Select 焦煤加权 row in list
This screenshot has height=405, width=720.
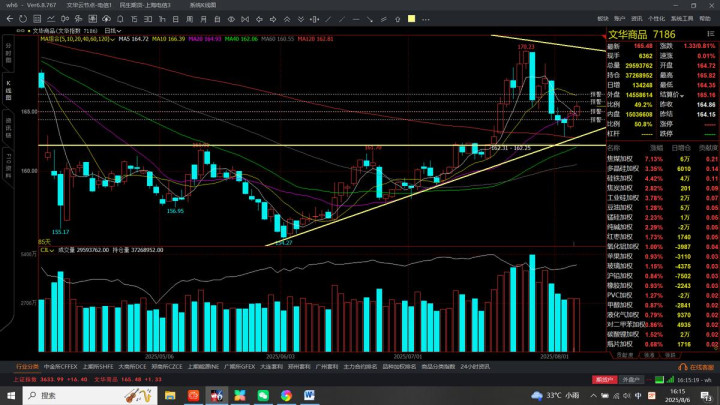[x=663, y=159]
